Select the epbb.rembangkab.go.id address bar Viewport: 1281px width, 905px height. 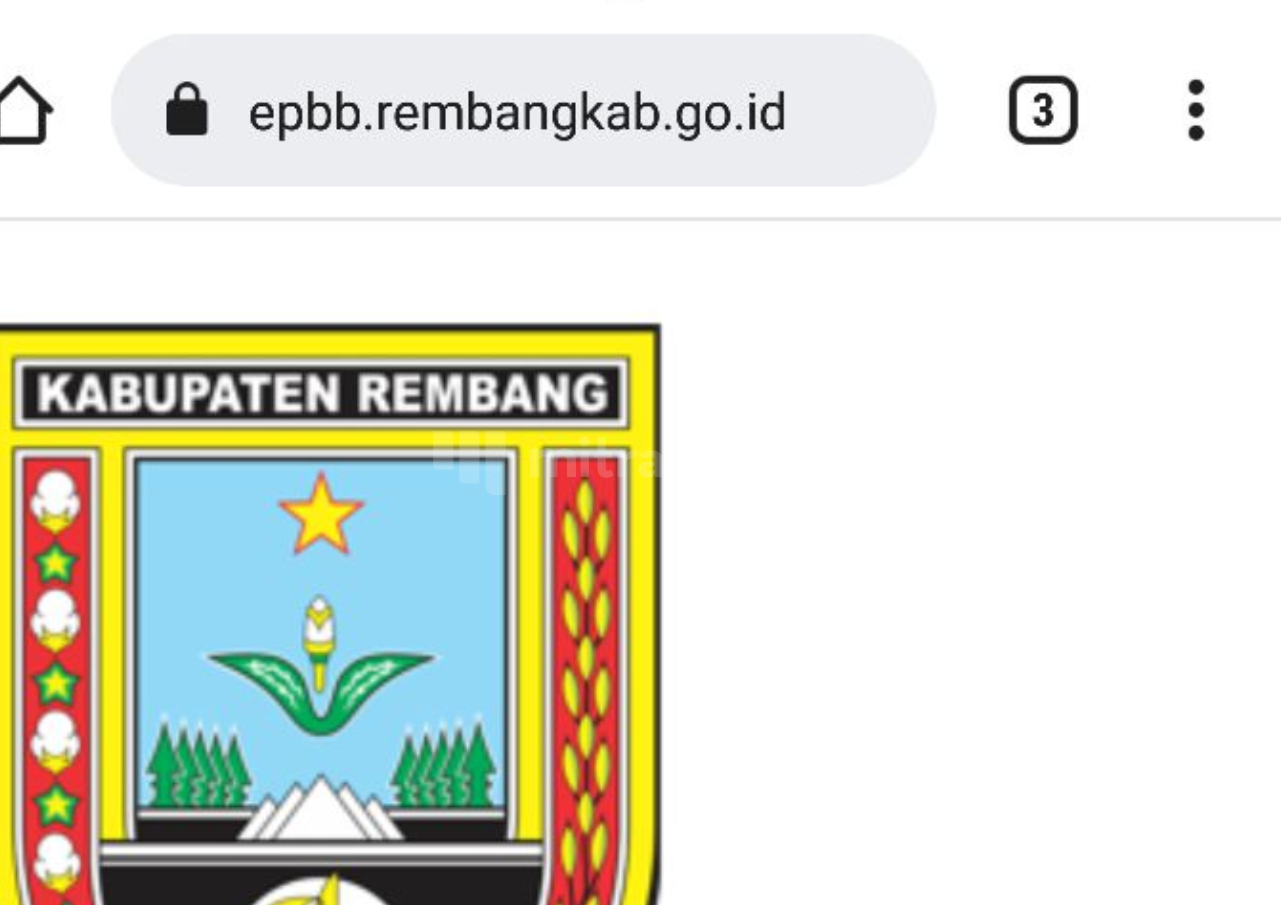(x=523, y=110)
